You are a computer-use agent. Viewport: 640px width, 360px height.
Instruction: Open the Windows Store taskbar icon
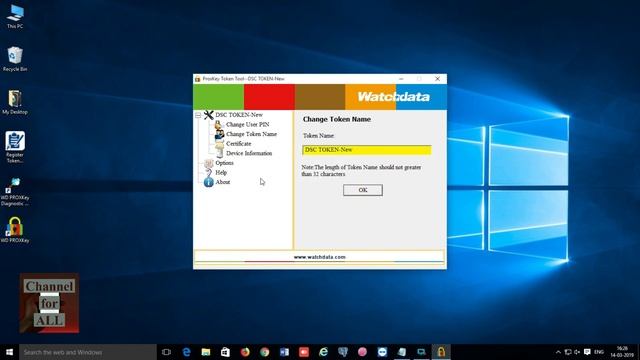click(225, 352)
